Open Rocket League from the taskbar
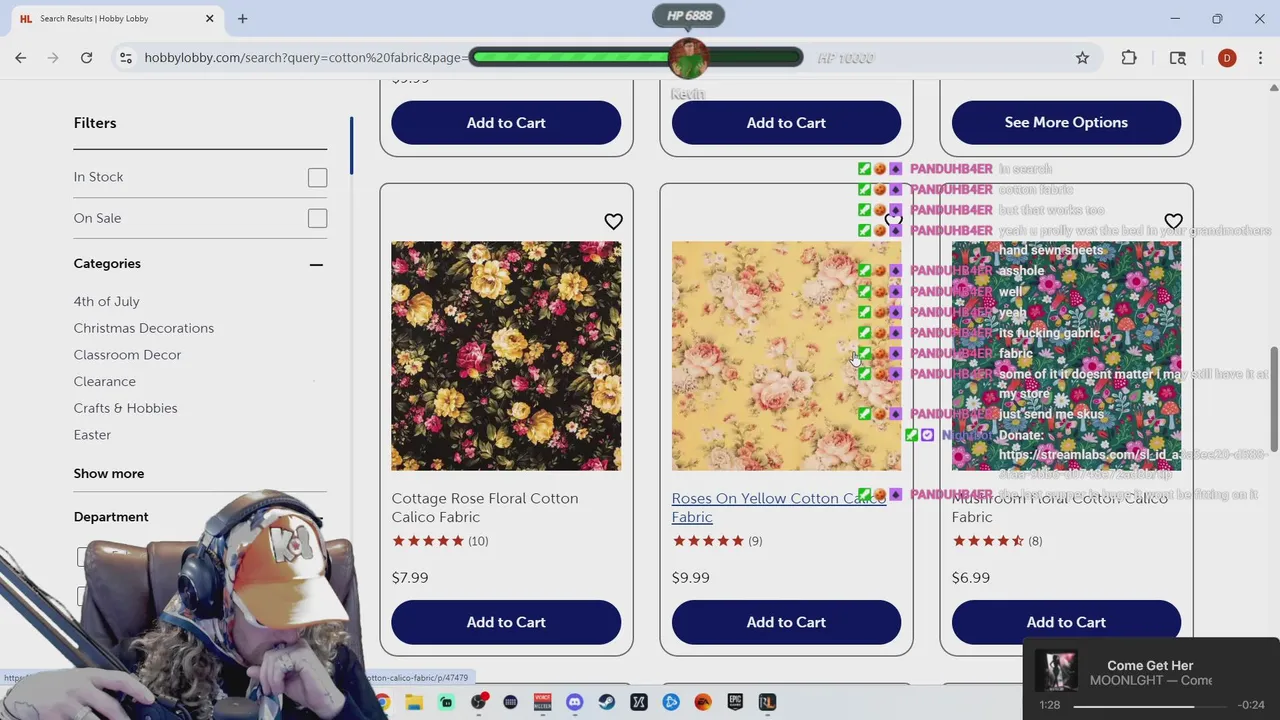This screenshot has width=1280, height=720. point(767,702)
